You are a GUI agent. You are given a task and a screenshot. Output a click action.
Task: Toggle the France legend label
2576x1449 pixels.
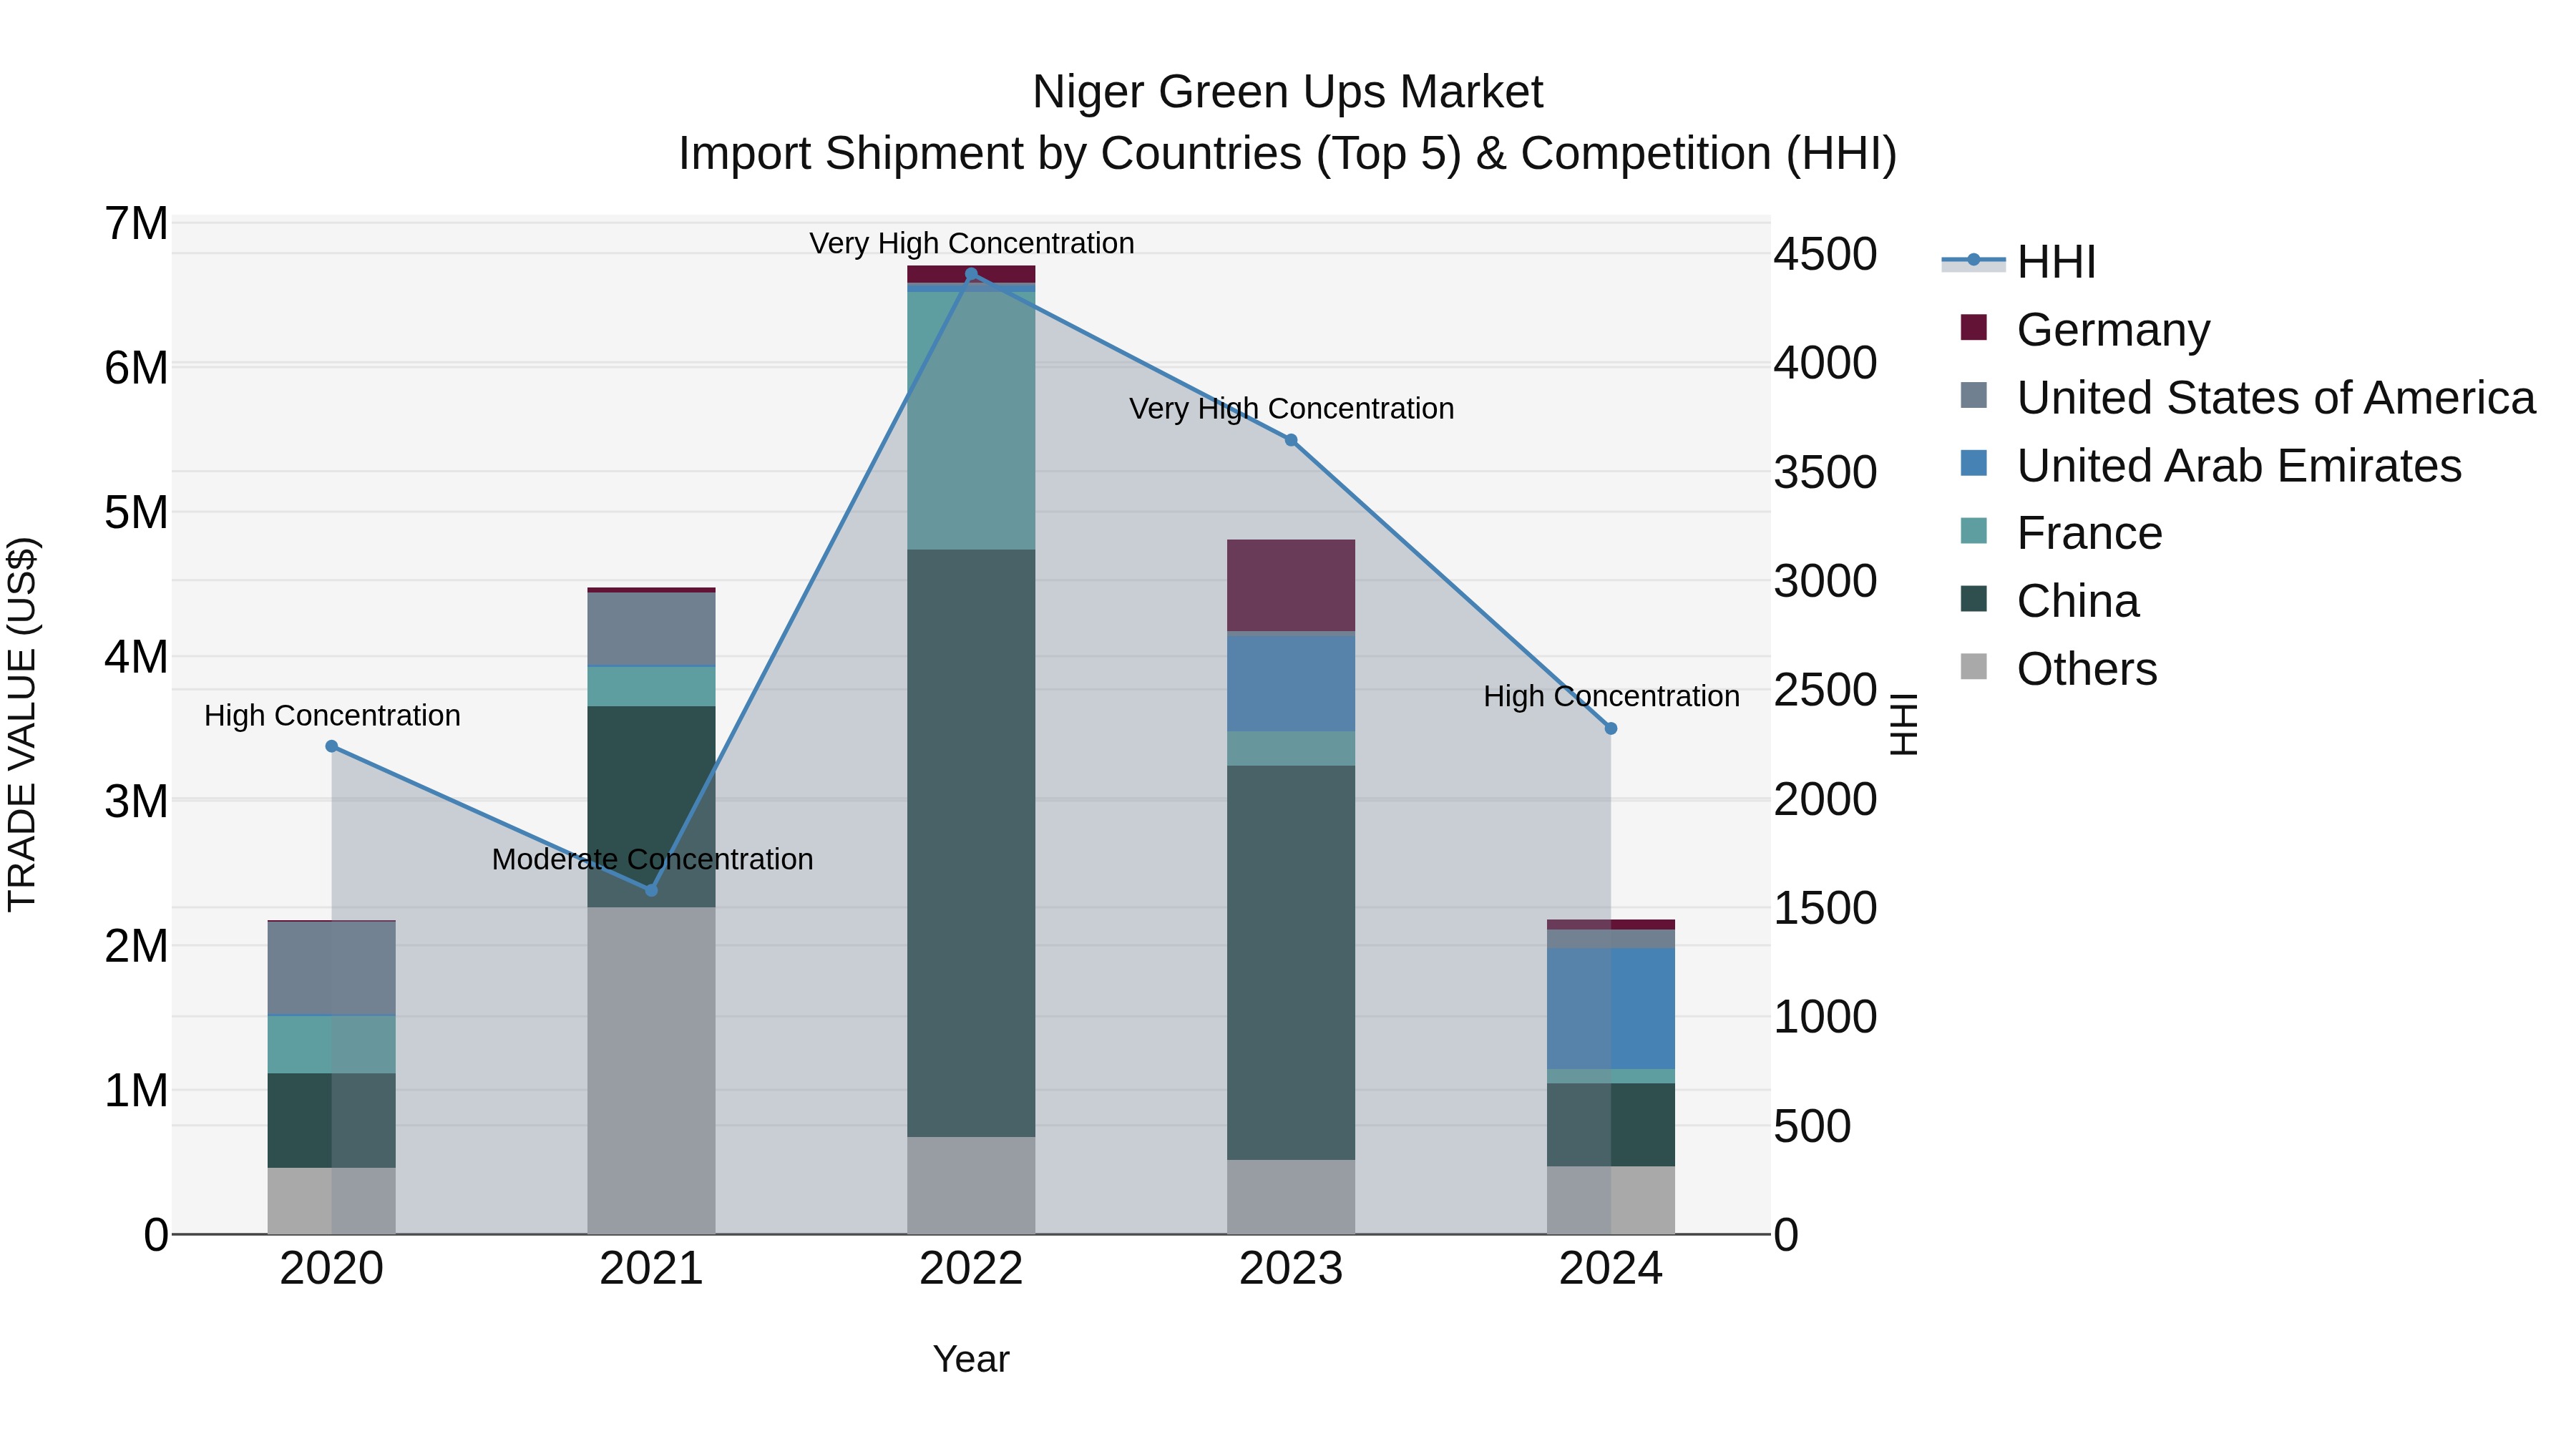[2089, 533]
